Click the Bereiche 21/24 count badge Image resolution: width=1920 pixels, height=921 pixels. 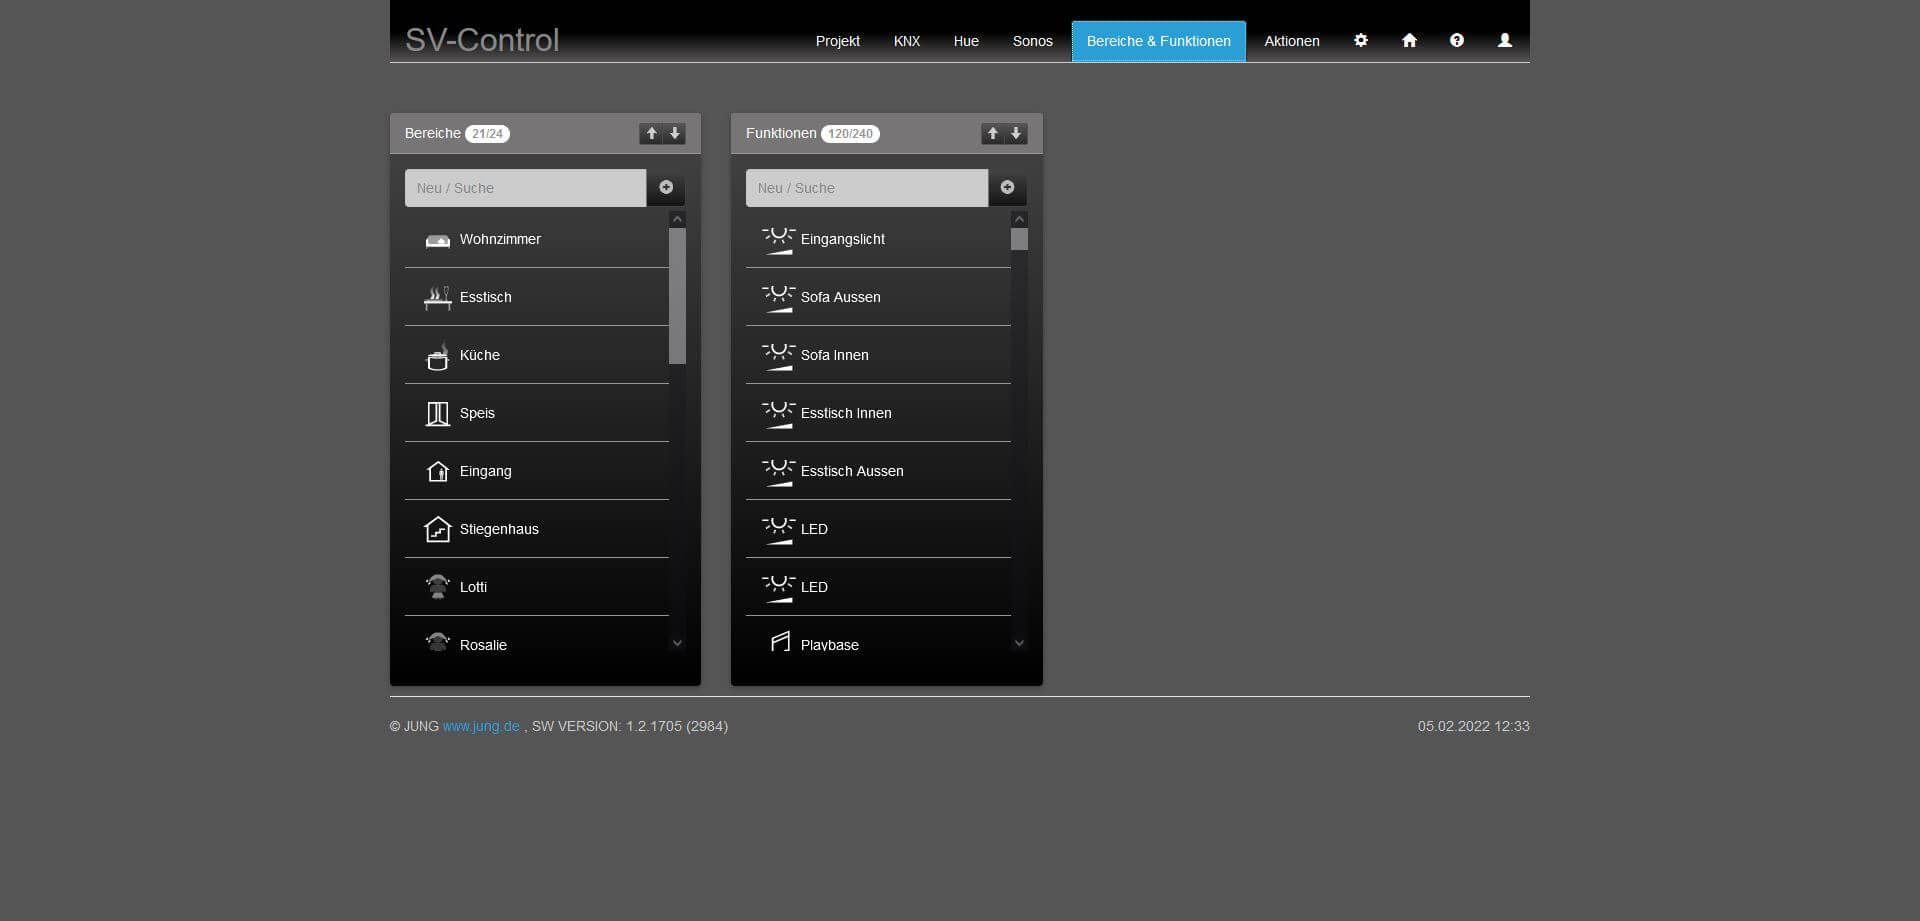(488, 133)
